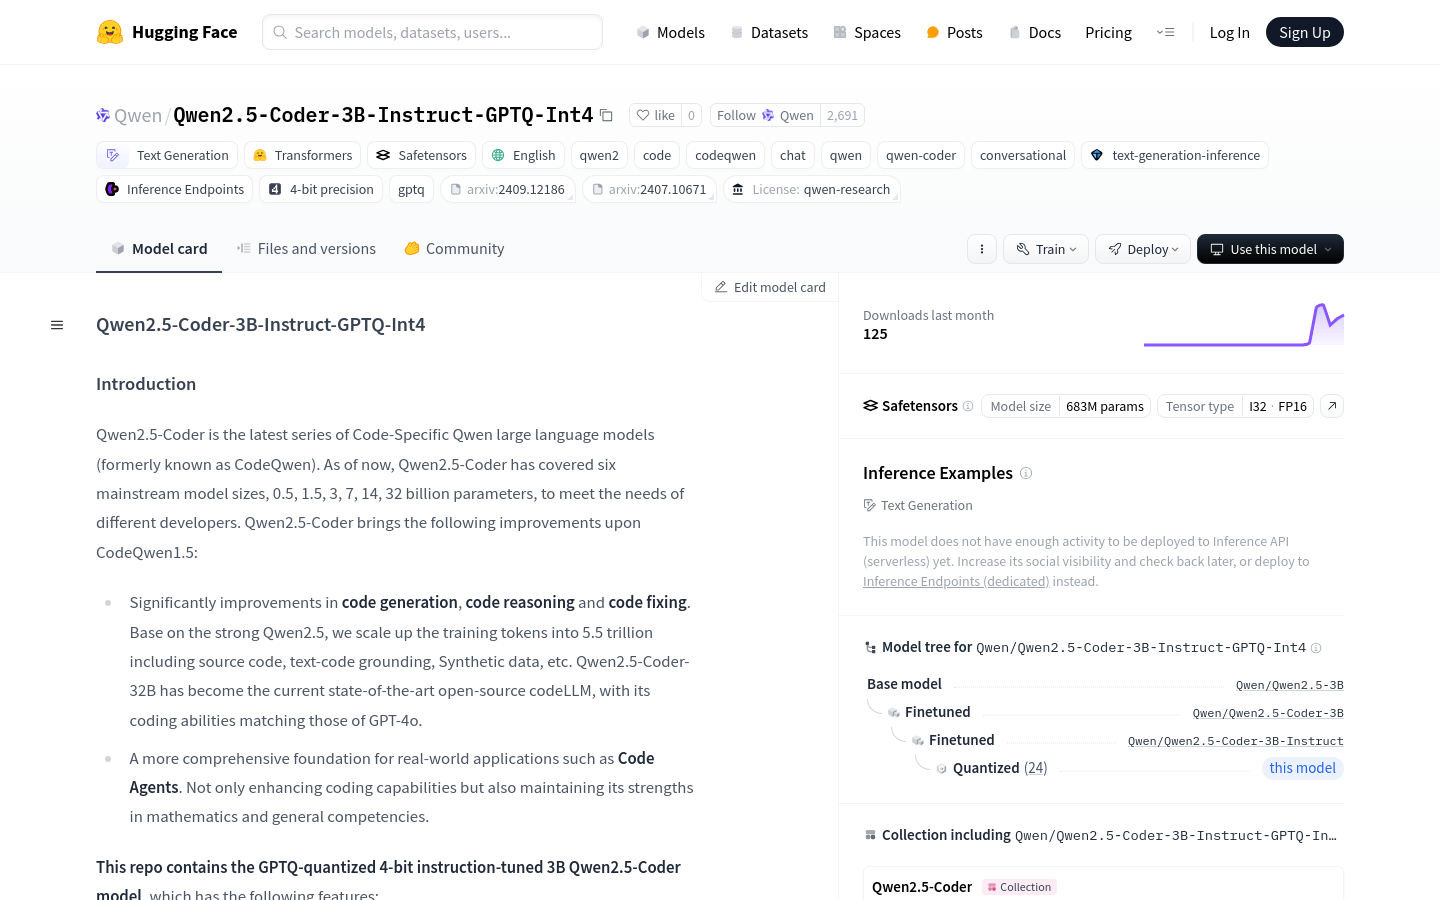
Task: Click the Inference Examples info icon
Action: 1026,473
